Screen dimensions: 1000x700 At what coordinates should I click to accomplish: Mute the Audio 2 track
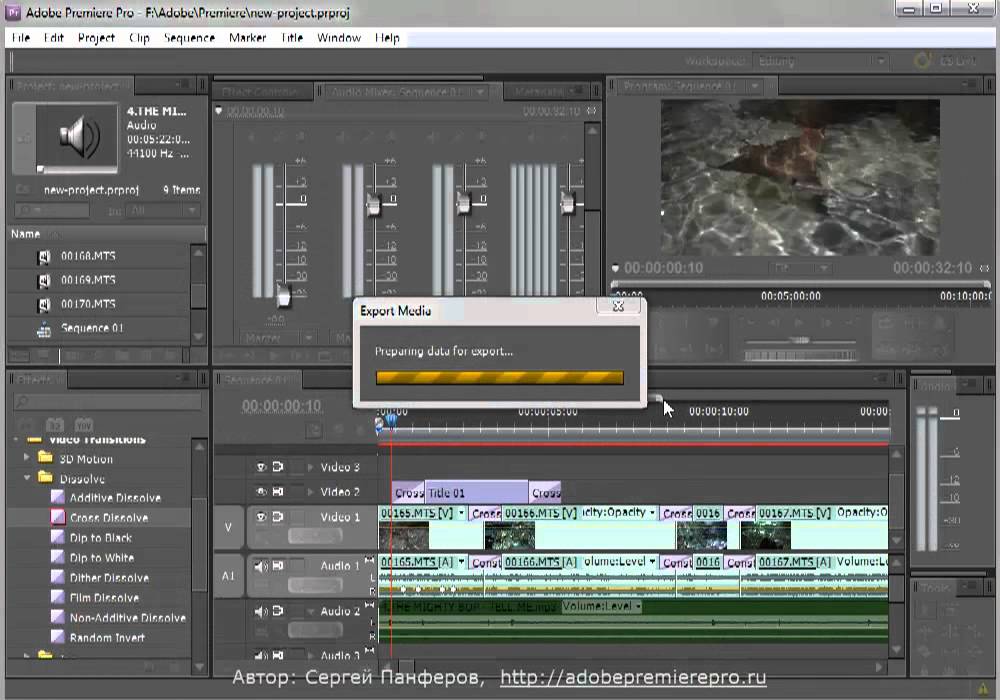[x=261, y=611]
